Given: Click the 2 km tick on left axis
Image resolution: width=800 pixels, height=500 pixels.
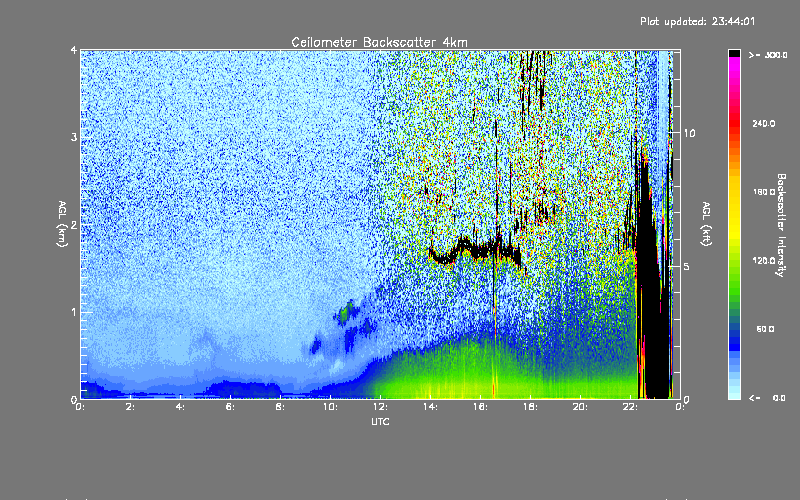Looking at the screenshot, I should tap(74, 224).
